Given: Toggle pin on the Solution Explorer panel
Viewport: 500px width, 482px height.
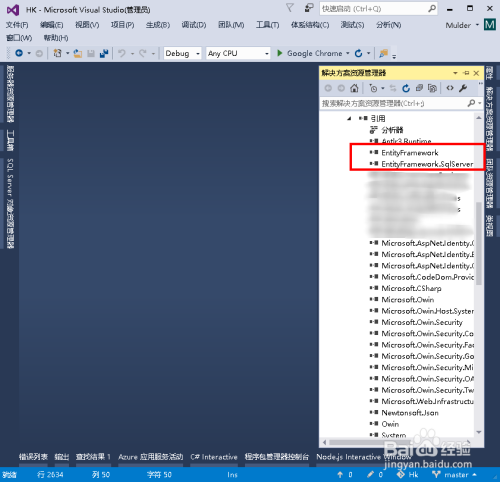Looking at the screenshot, I should 466,73.
